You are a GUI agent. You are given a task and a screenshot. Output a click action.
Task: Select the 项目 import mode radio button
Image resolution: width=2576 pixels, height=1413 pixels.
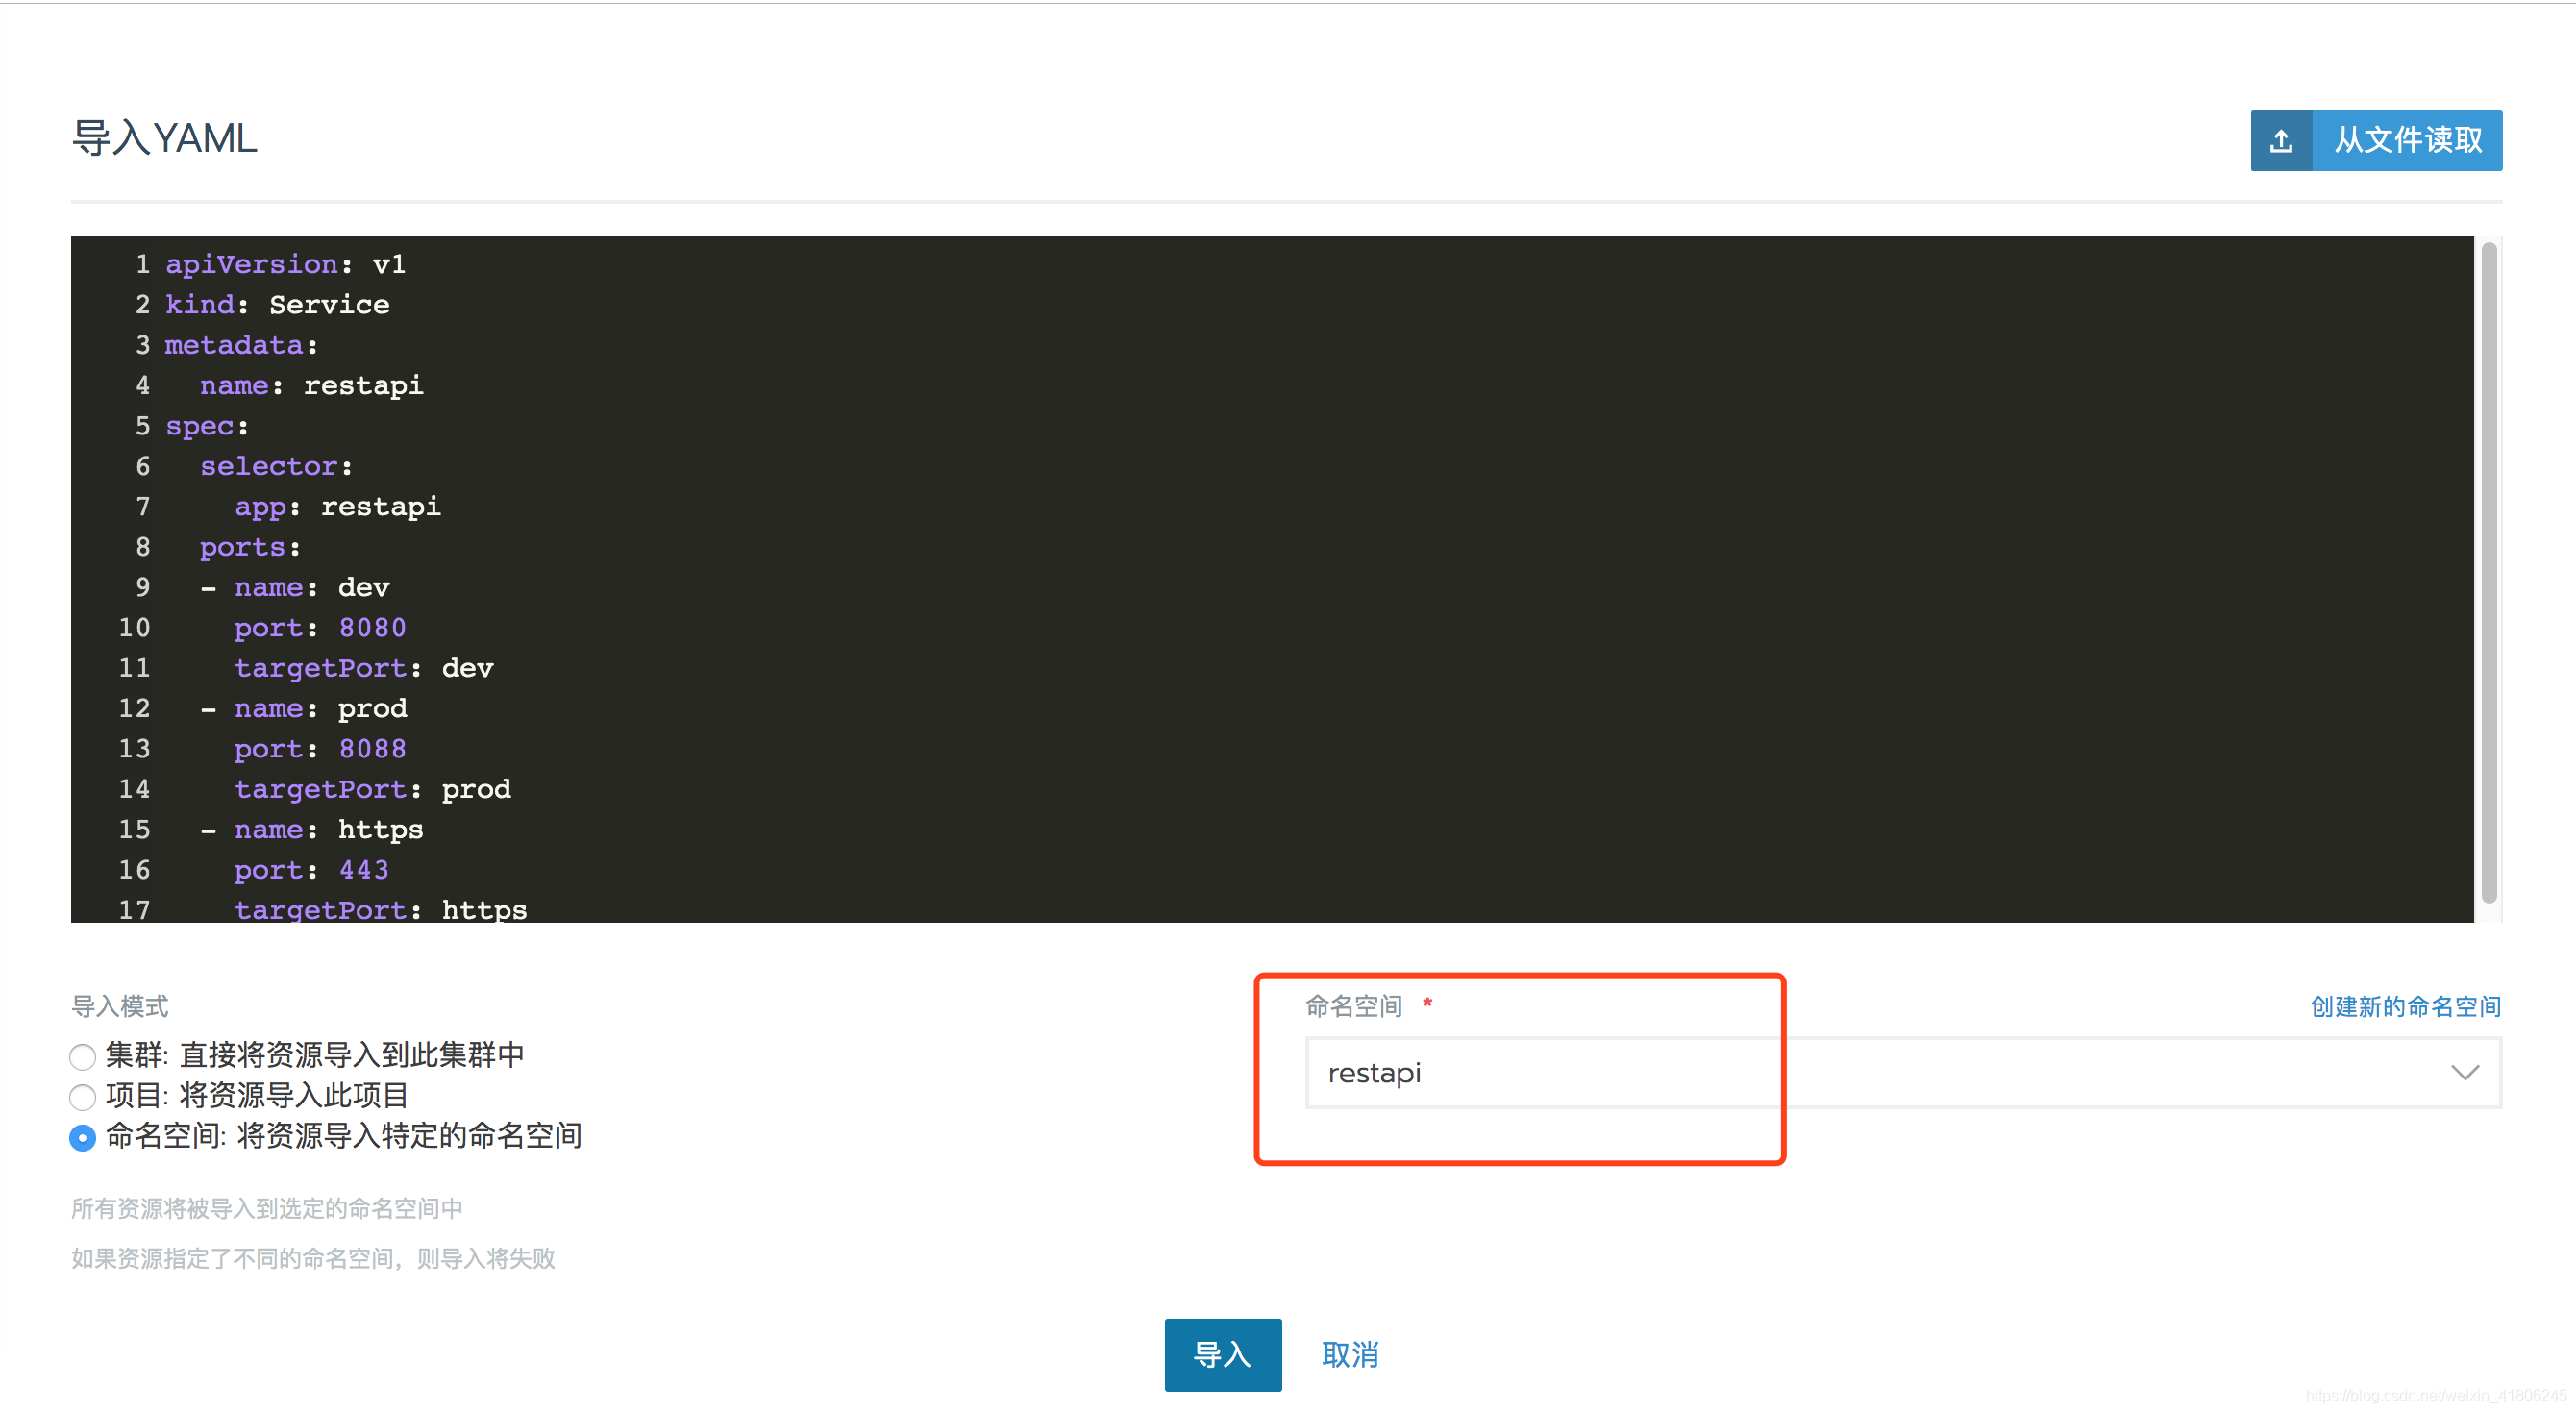click(x=83, y=1097)
